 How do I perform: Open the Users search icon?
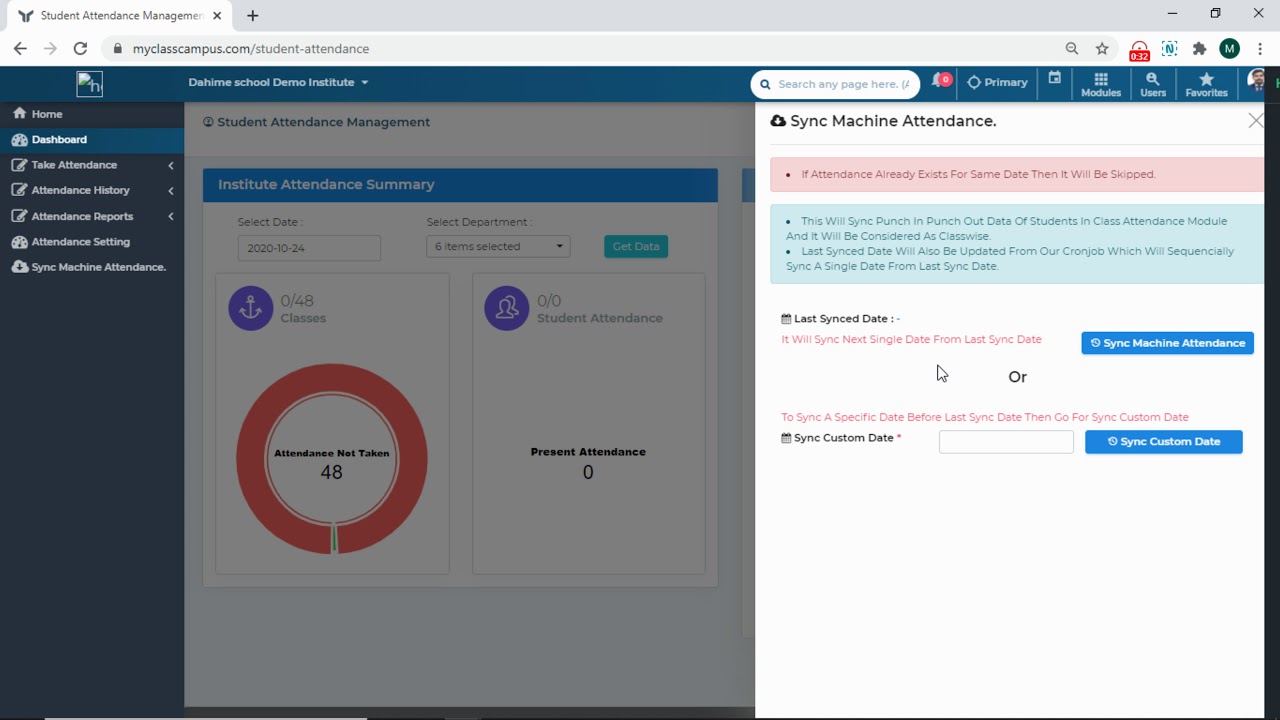coord(1153,84)
